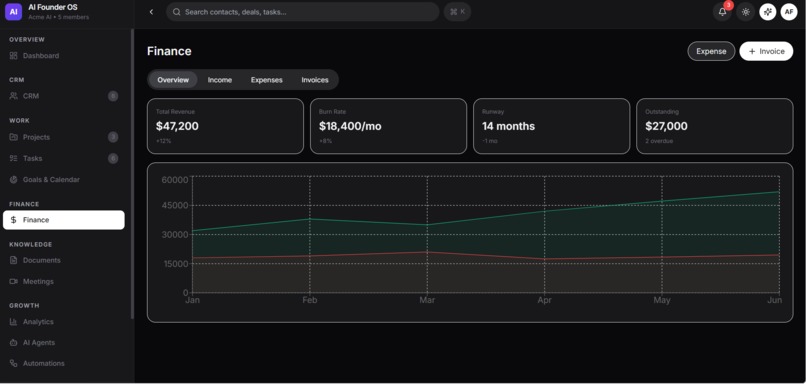The image size is (806, 384).
Task: Click the search magnifier icon
Action: 176,12
